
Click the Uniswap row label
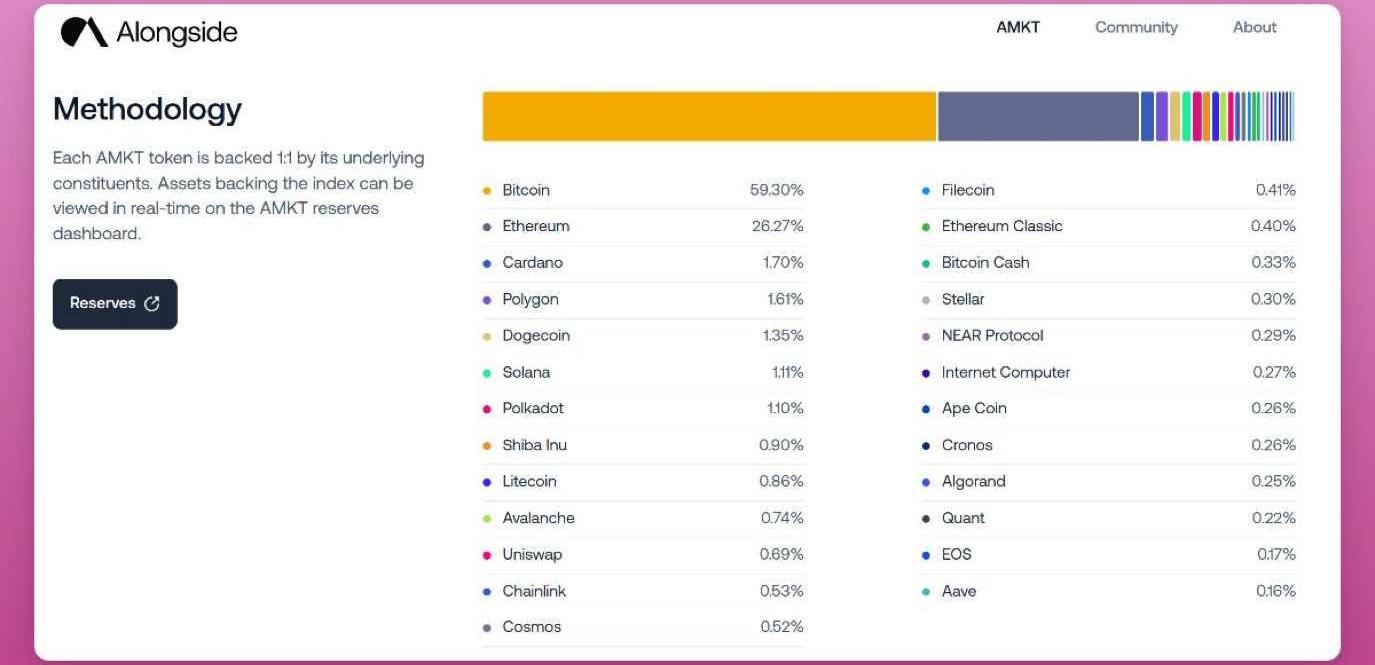coord(532,555)
